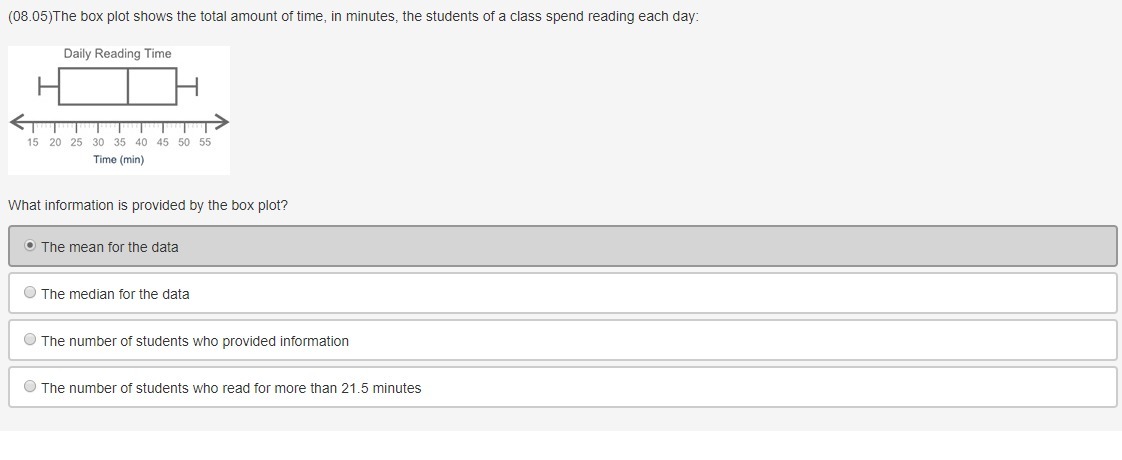Click the right whisker end cap of box plot
The width and height of the screenshot is (1122, 460).
click(196, 86)
